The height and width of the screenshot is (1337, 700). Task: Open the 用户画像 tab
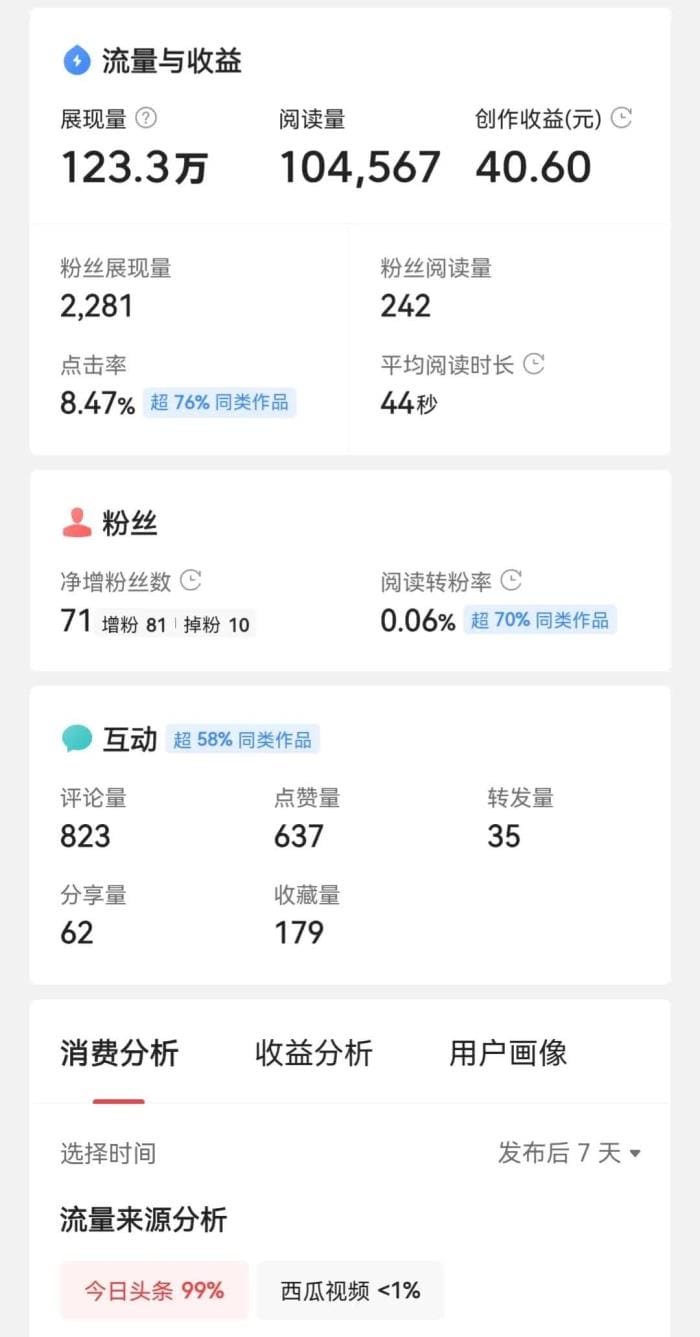point(508,1053)
